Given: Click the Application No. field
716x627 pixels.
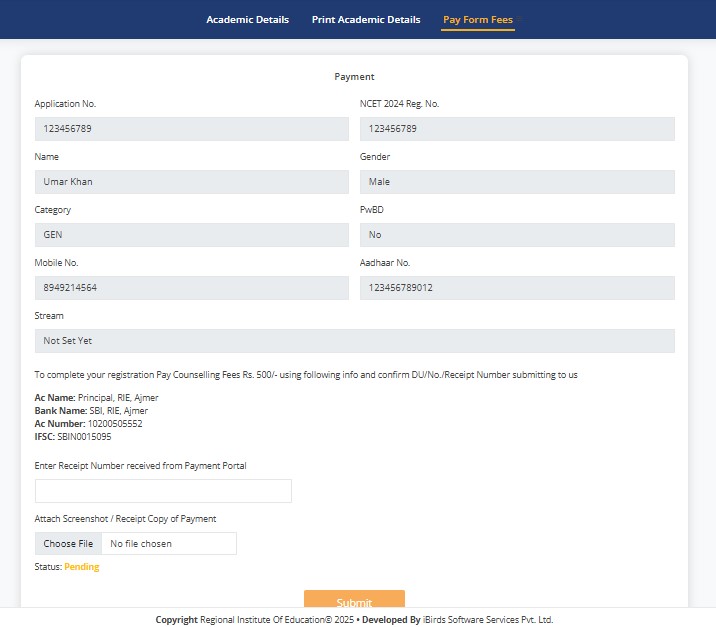Looking at the screenshot, I should pos(191,129).
